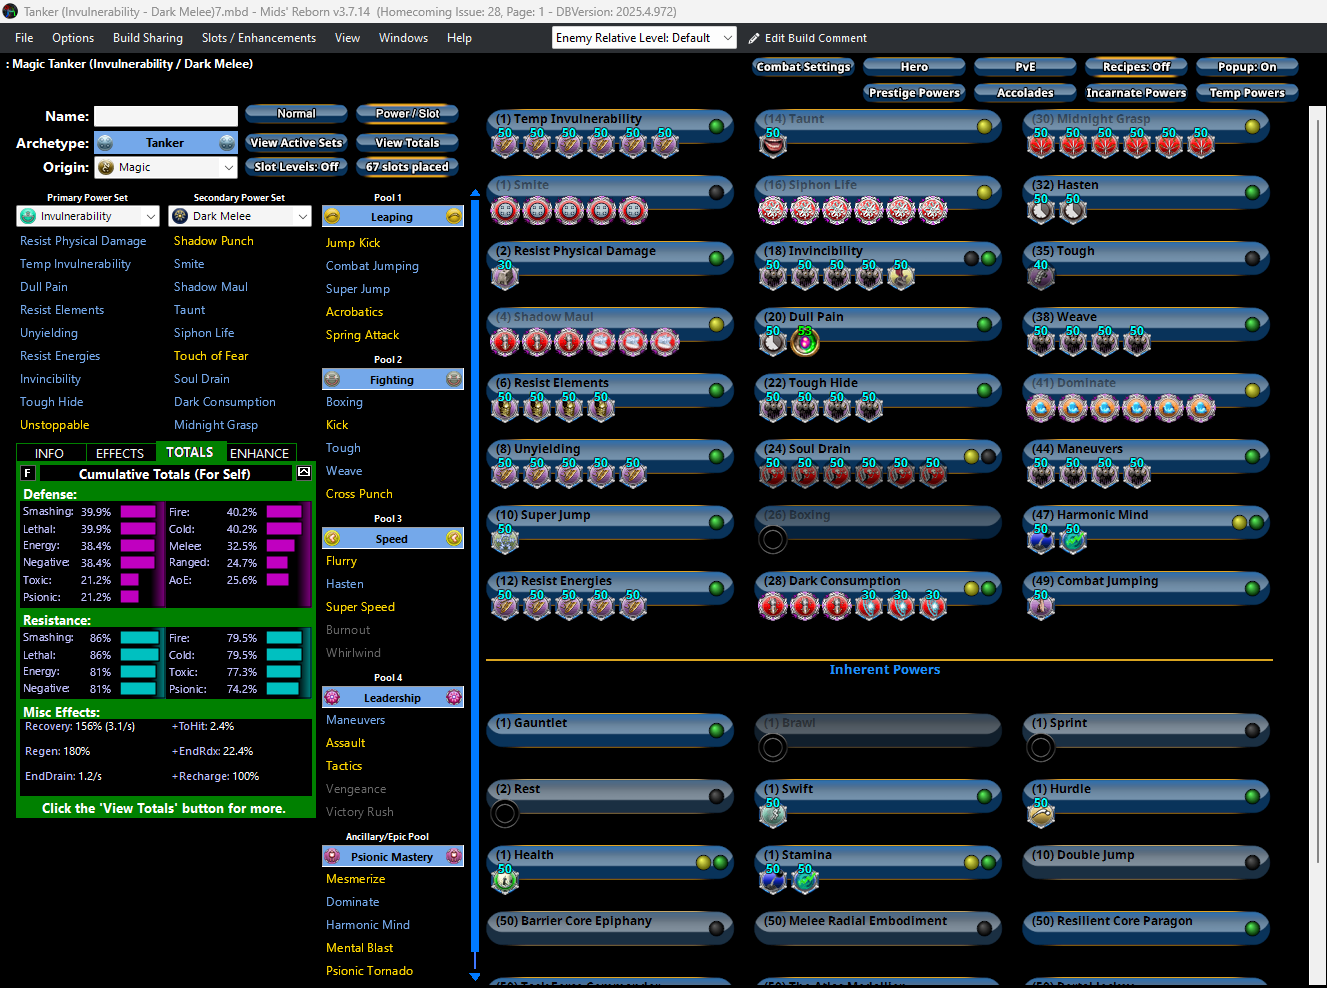The image size is (1327, 988).
Task: Switch to the EFFECTS tab
Action: 120,454
